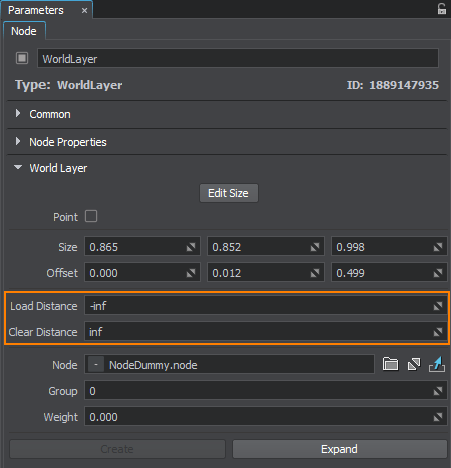The height and width of the screenshot is (468, 451).
Task: Click the arrow icon in the Weight field
Action: coord(438,417)
